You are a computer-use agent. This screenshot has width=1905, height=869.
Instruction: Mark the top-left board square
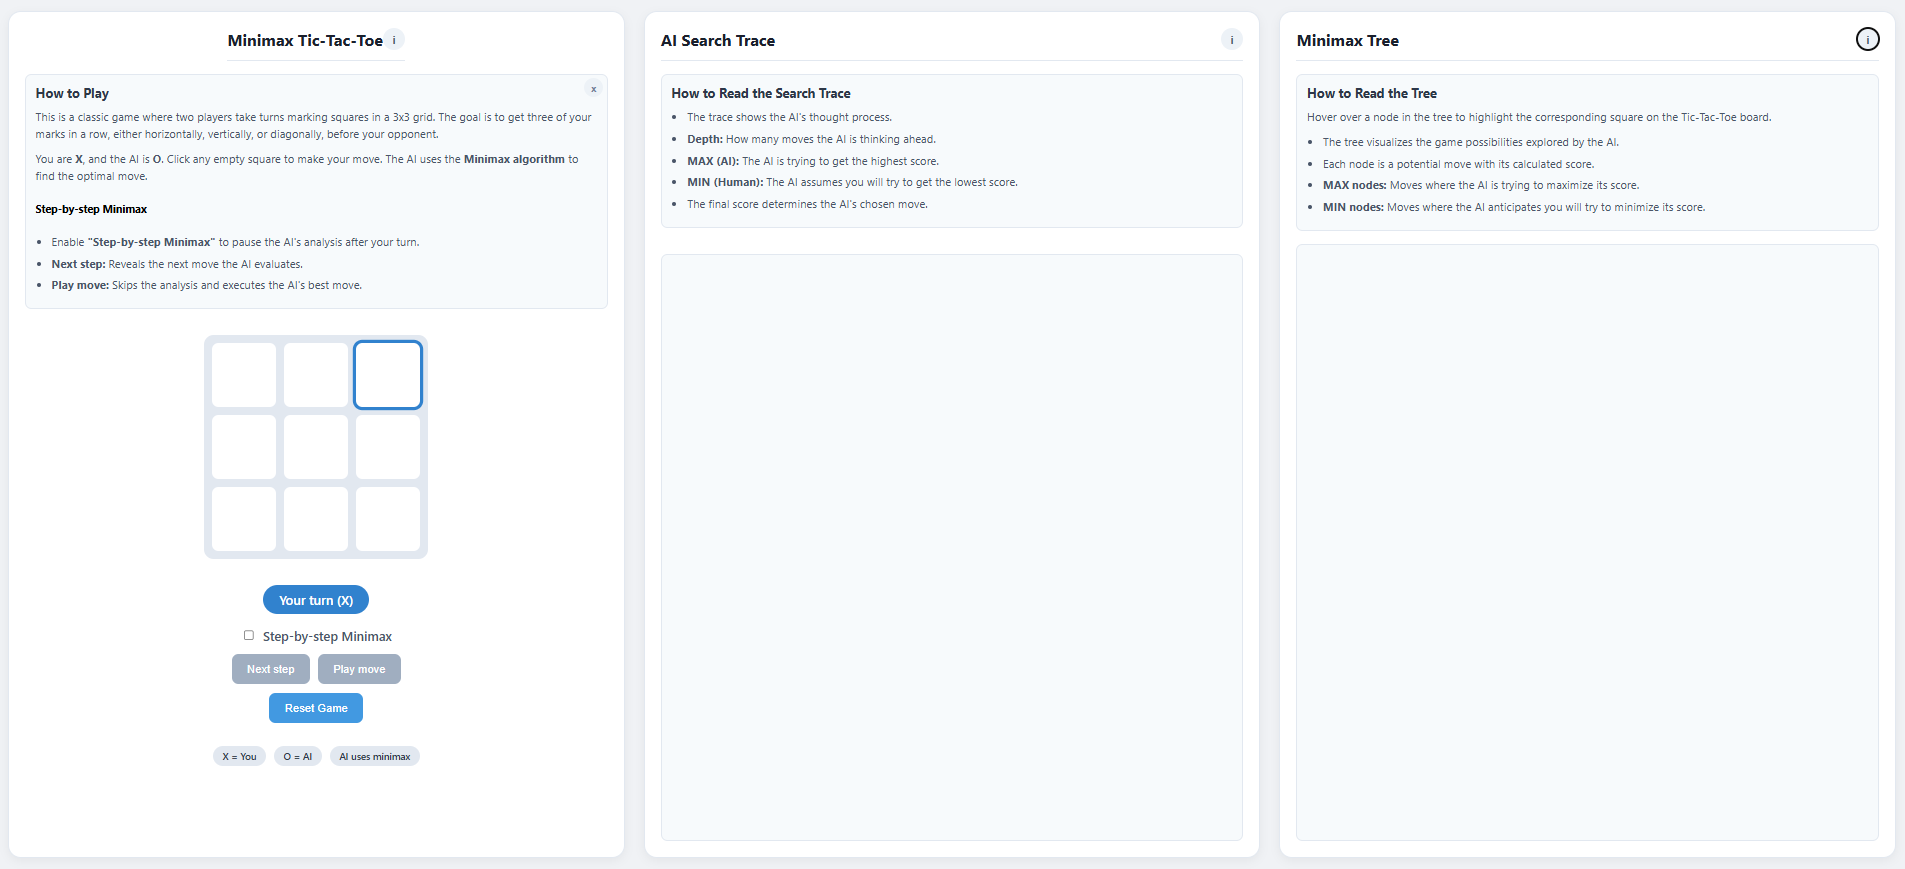click(244, 375)
